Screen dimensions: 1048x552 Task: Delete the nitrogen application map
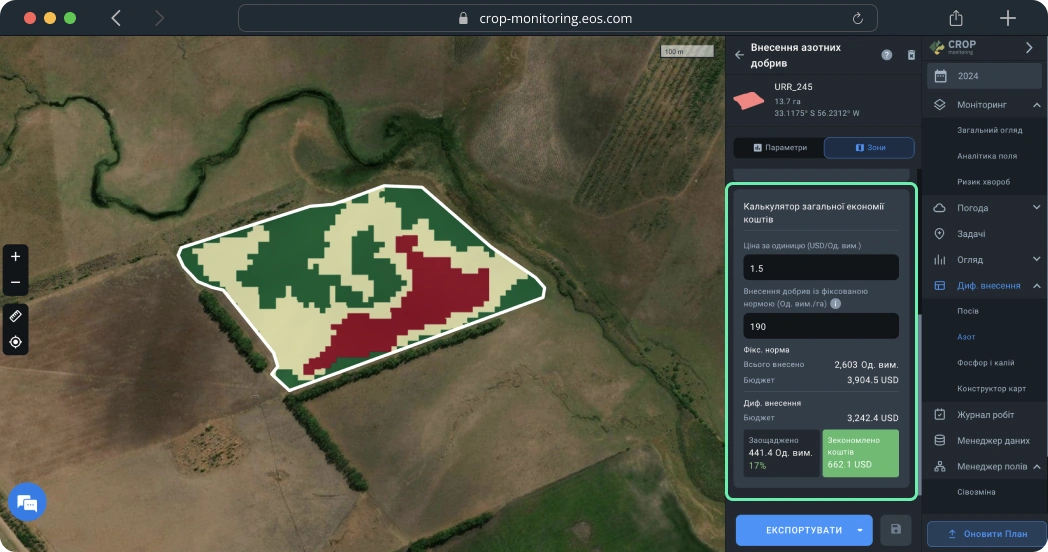[x=911, y=55]
